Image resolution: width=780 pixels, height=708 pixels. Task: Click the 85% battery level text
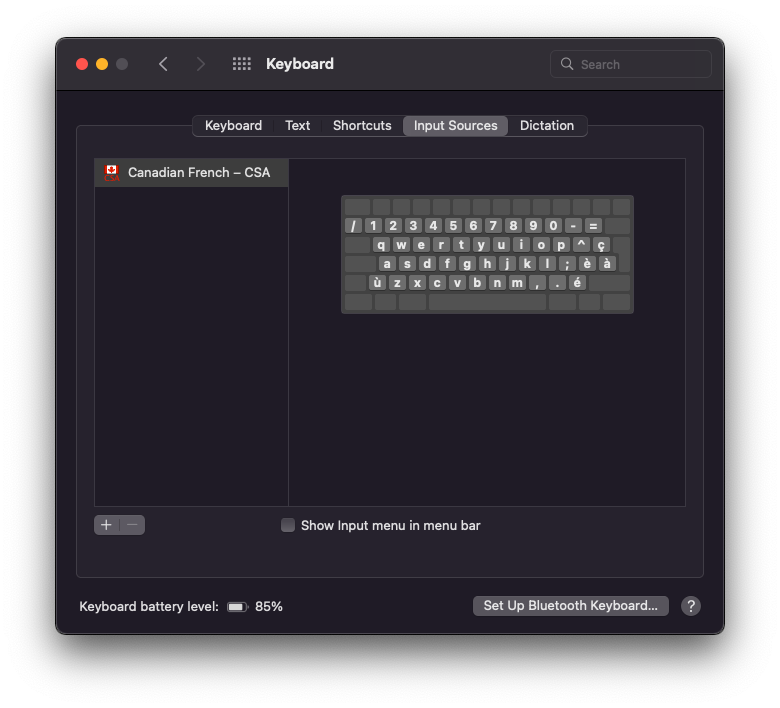[269, 607]
